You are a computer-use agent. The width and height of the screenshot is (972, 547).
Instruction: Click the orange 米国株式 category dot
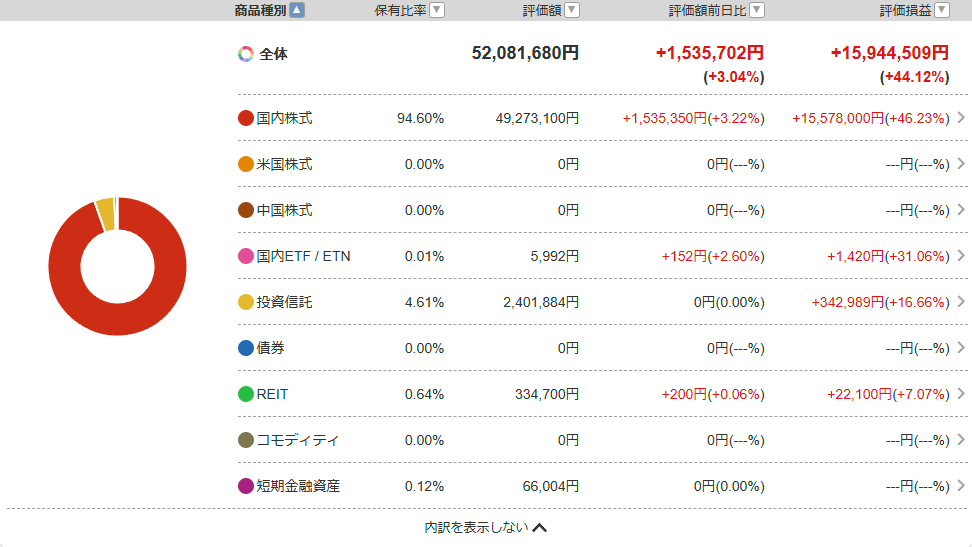[x=246, y=164]
